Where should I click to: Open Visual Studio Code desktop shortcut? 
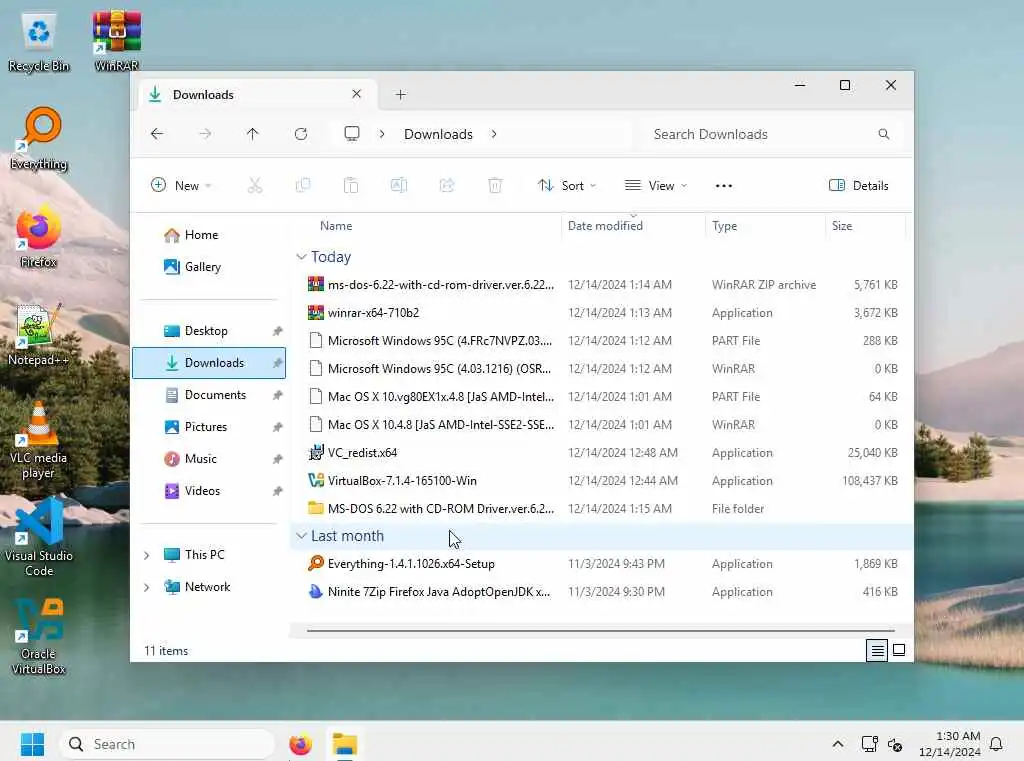39,537
